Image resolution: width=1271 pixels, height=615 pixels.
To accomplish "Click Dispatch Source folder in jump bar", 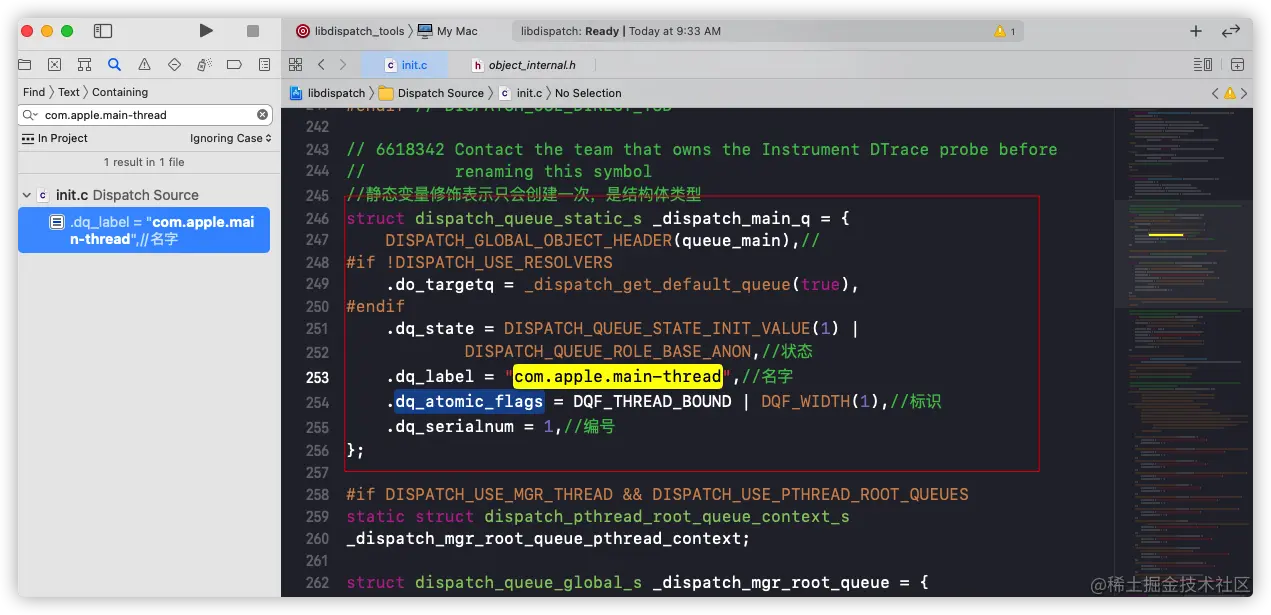I will point(431,93).
